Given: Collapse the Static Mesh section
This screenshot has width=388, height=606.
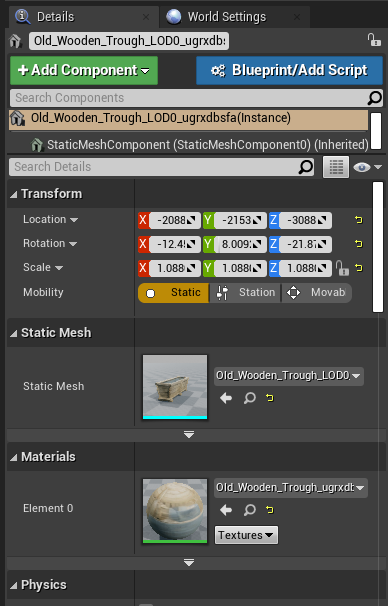Looking at the screenshot, I should [x=14, y=333].
